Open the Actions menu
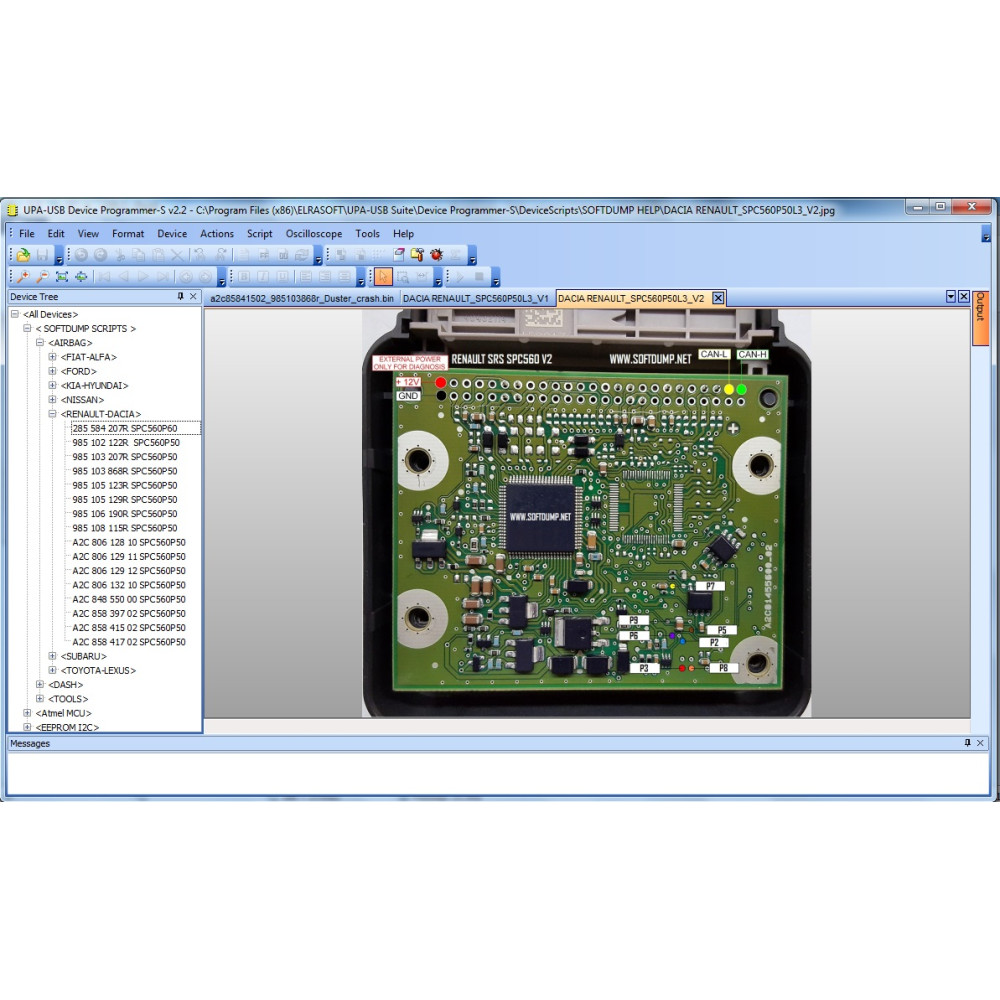The image size is (1000, 1000). pyautogui.click(x=217, y=233)
